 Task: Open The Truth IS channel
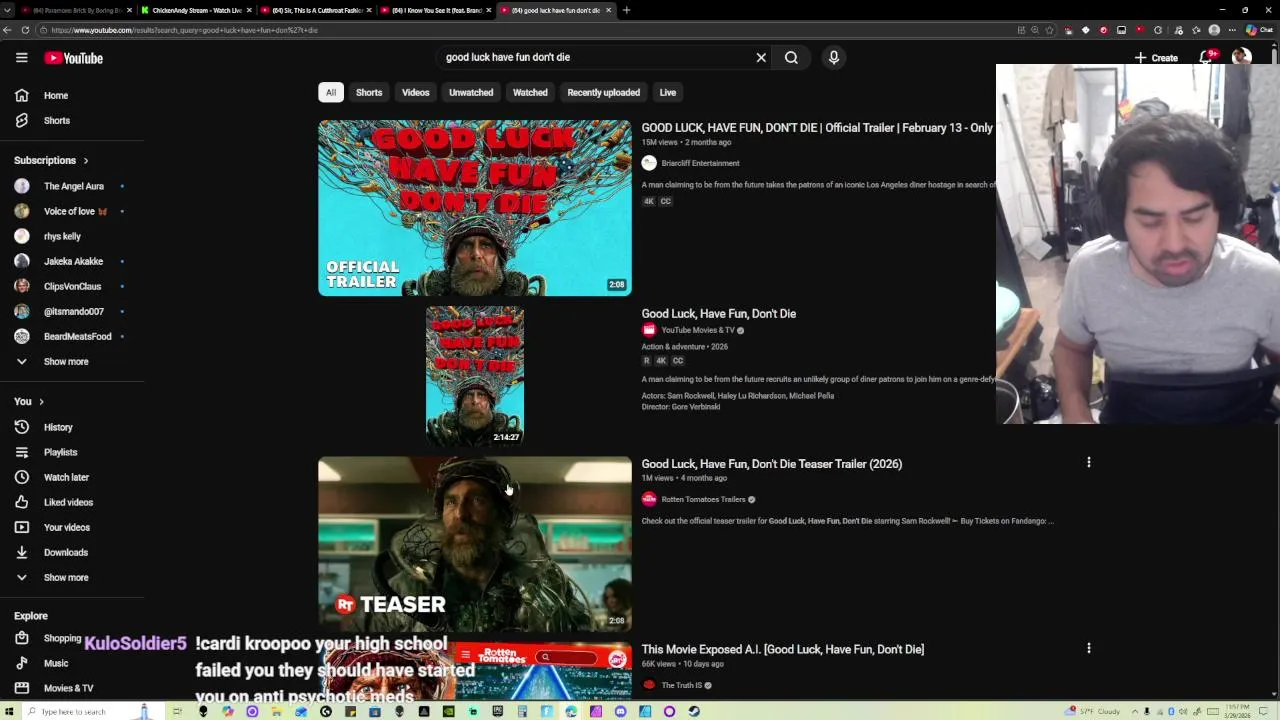[681, 685]
